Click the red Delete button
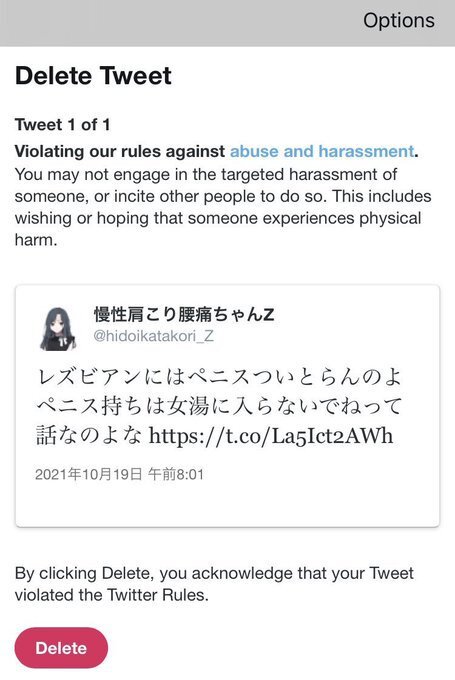This screenshot has width=455, height=680. [x=61, y=648]
